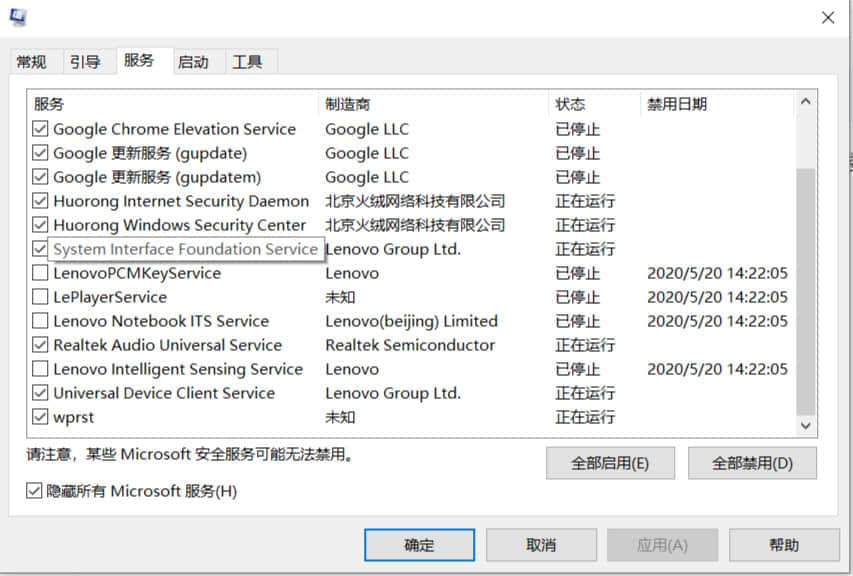Toggle 隐藏所有 Microsoft 服务 checkbox
853x576 pixels.
click(x=34, y=491)
